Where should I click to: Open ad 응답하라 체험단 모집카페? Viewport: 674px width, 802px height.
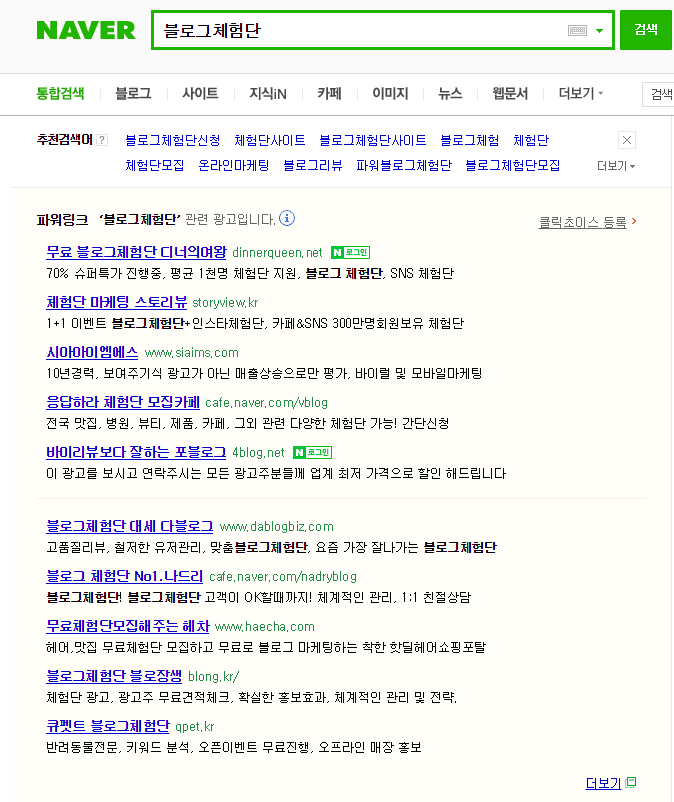pos(123,402)
